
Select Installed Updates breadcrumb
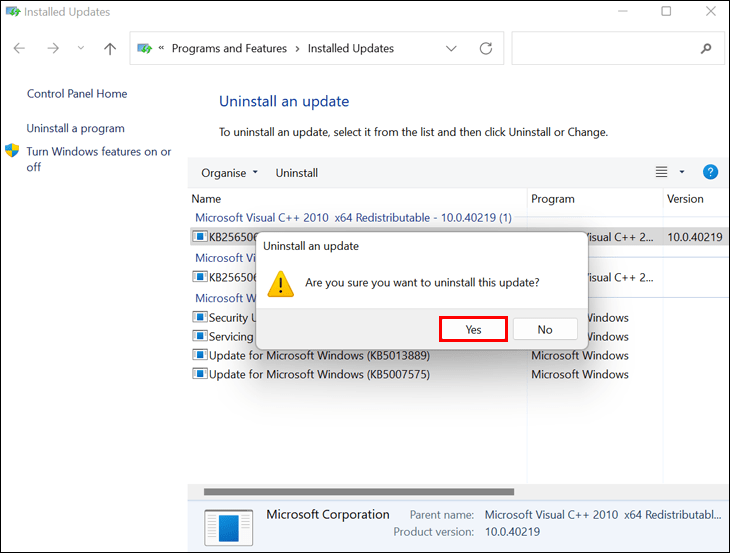(x=351, y=48)
